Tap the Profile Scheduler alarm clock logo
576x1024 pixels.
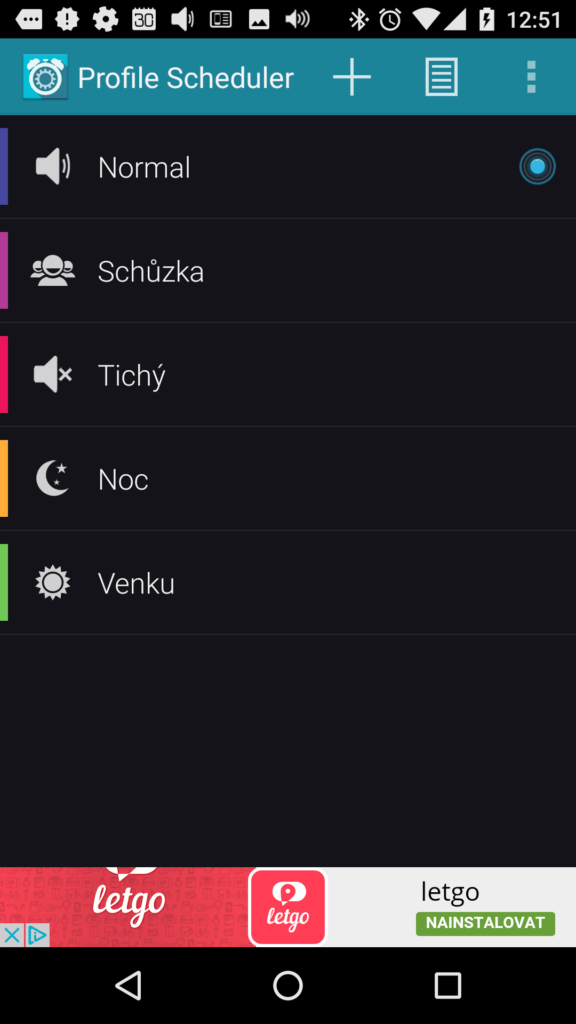coord(45,77)
